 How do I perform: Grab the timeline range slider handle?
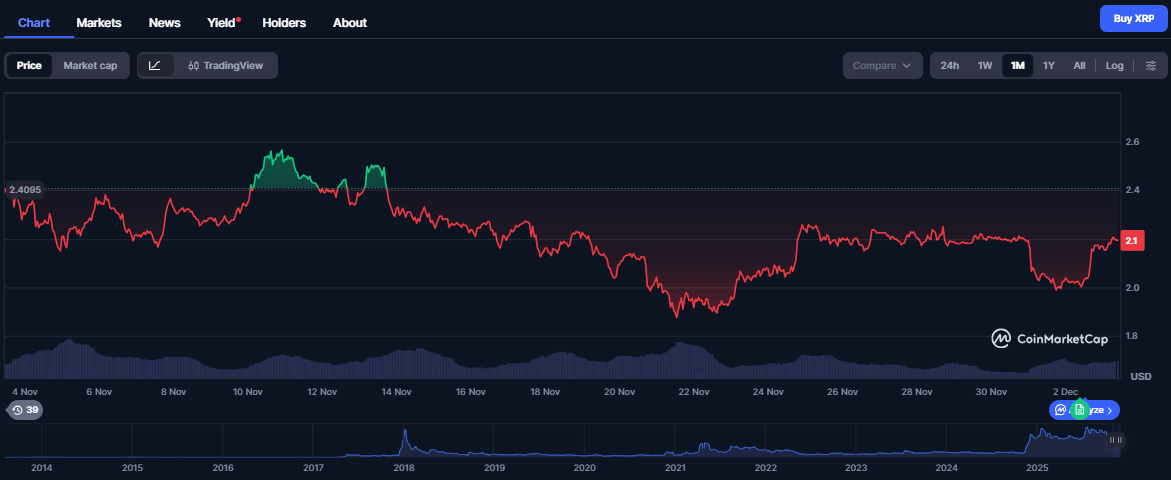1117,440
